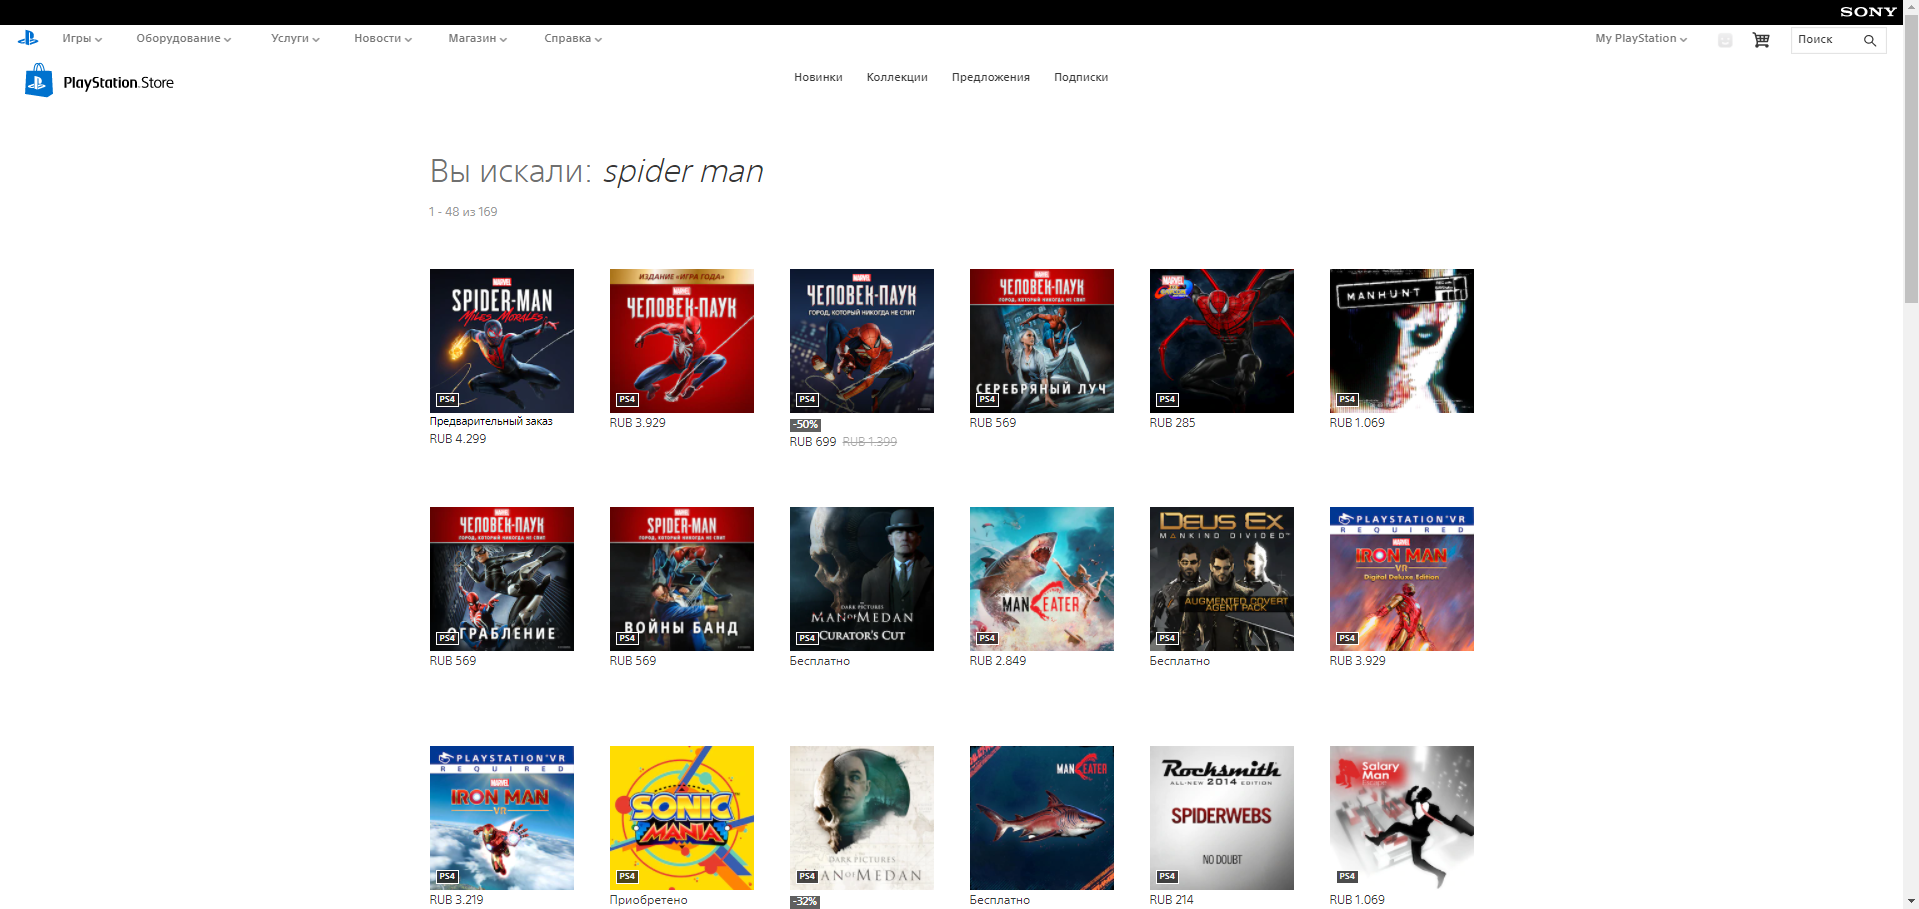Viewport: 1919px width, 909px height.
Task: Open the Manhunt game cover
Action: pos(1402,341)
